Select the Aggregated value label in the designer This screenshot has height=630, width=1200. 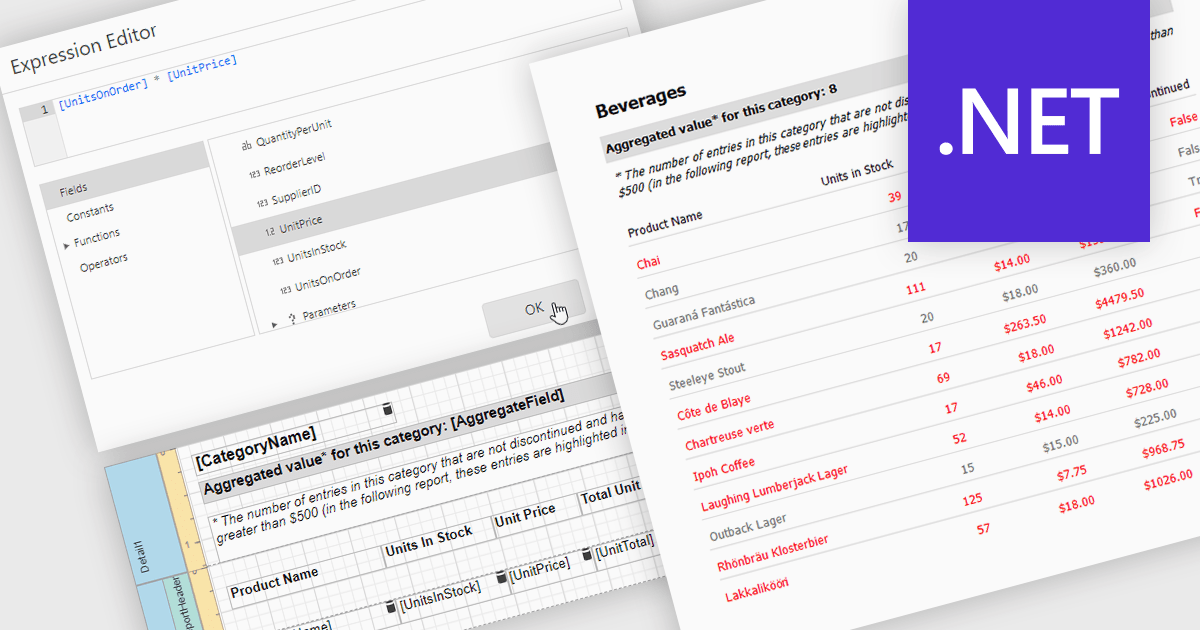[x=382, y=440]
